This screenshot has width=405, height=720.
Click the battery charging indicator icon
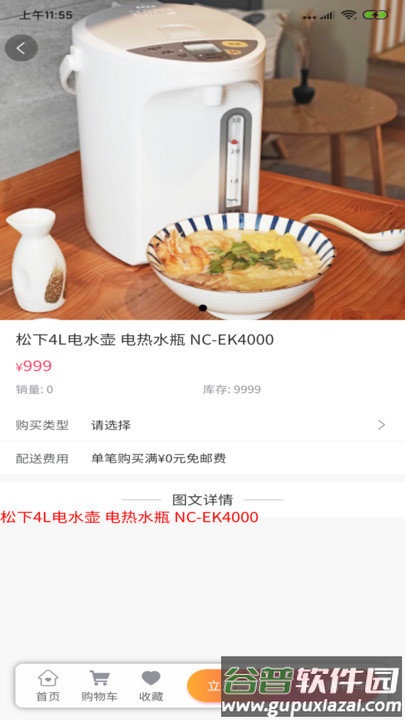click(375, 15)
